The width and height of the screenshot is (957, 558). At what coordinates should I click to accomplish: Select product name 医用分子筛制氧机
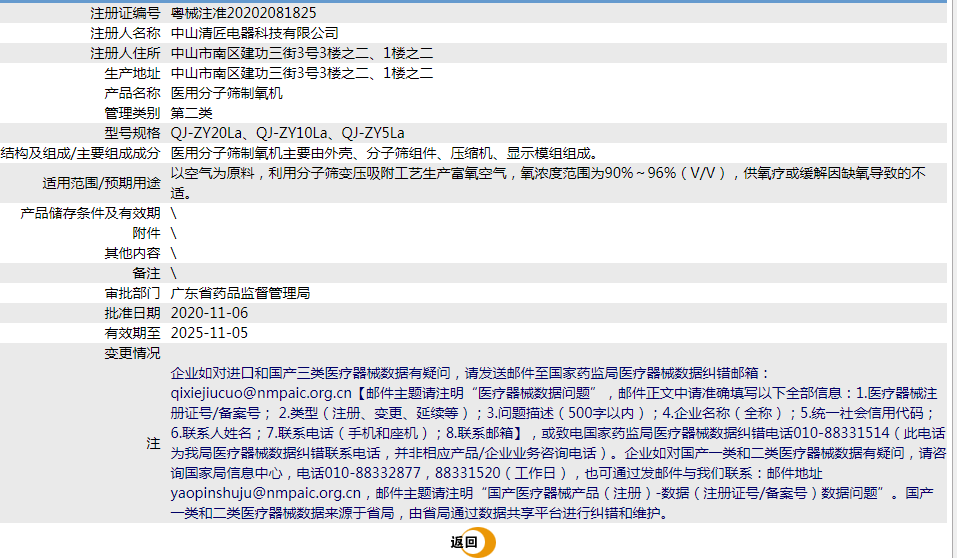(226, 93)
